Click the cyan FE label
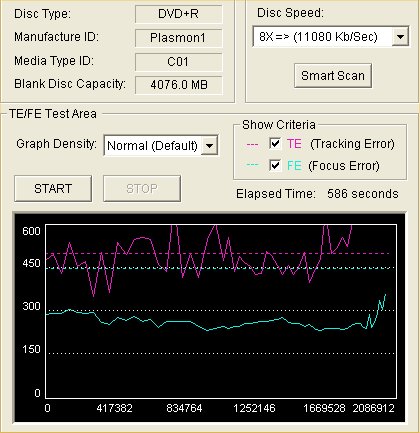 [294, 165]
